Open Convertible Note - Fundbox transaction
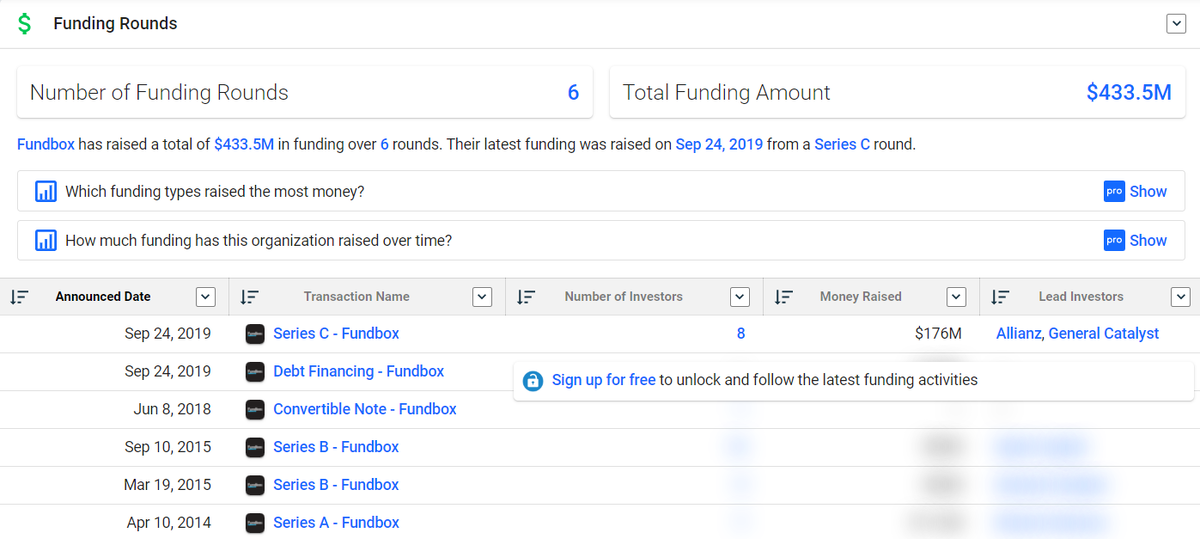 (365, 409)
